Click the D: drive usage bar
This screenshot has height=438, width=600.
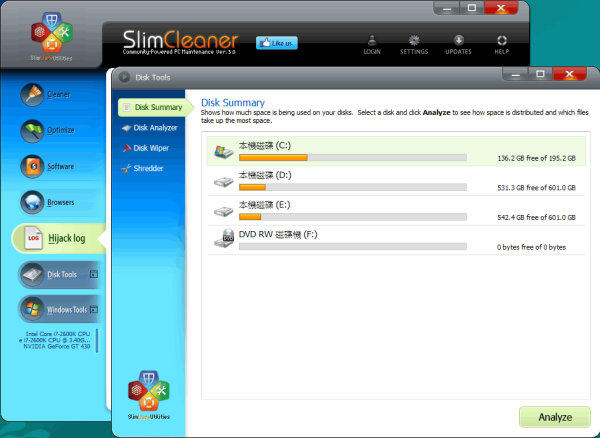pyautogui.click(x=352, y=187)
